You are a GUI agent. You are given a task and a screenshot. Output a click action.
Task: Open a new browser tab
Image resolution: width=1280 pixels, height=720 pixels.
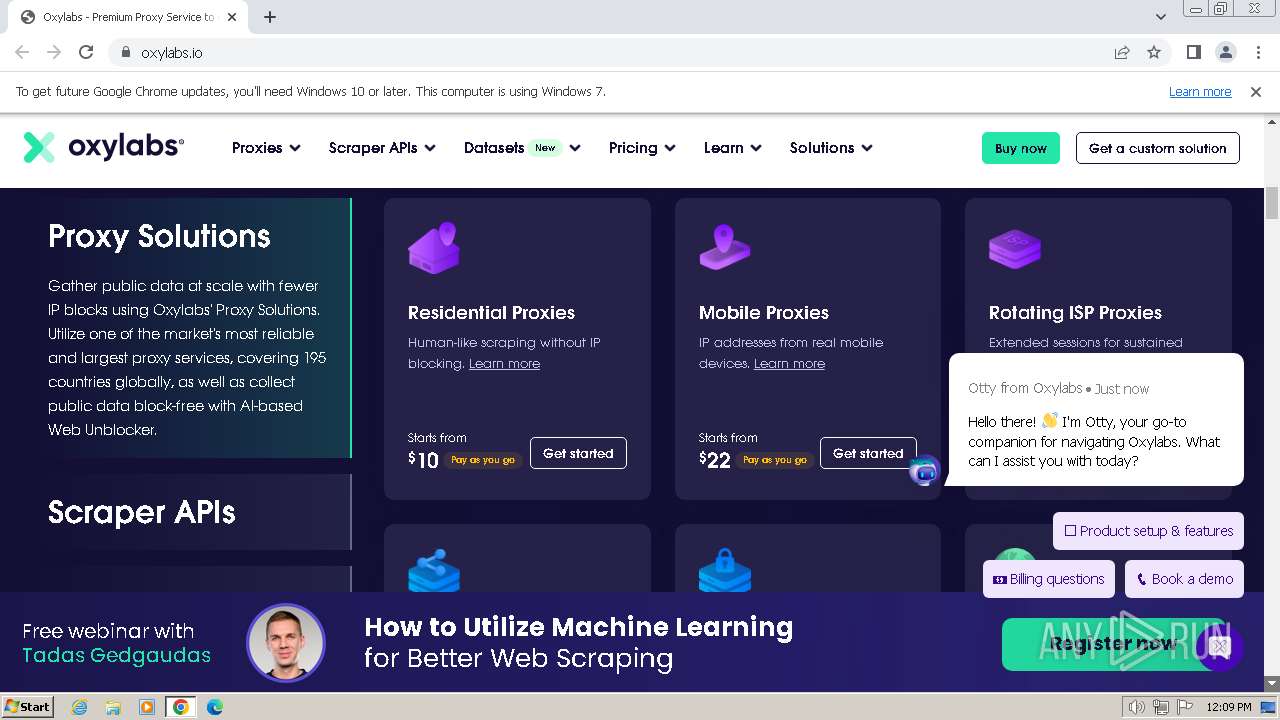(270, 17)
